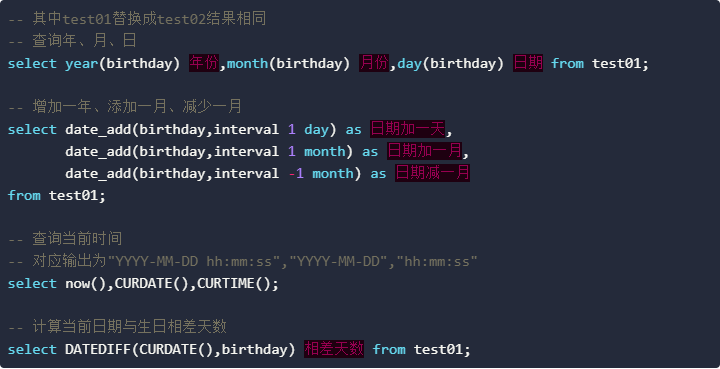Click the comment line 查询年、月、日
Image resolution: width=720 pixels, height=369 pixels.
click(x=73, y=41)
